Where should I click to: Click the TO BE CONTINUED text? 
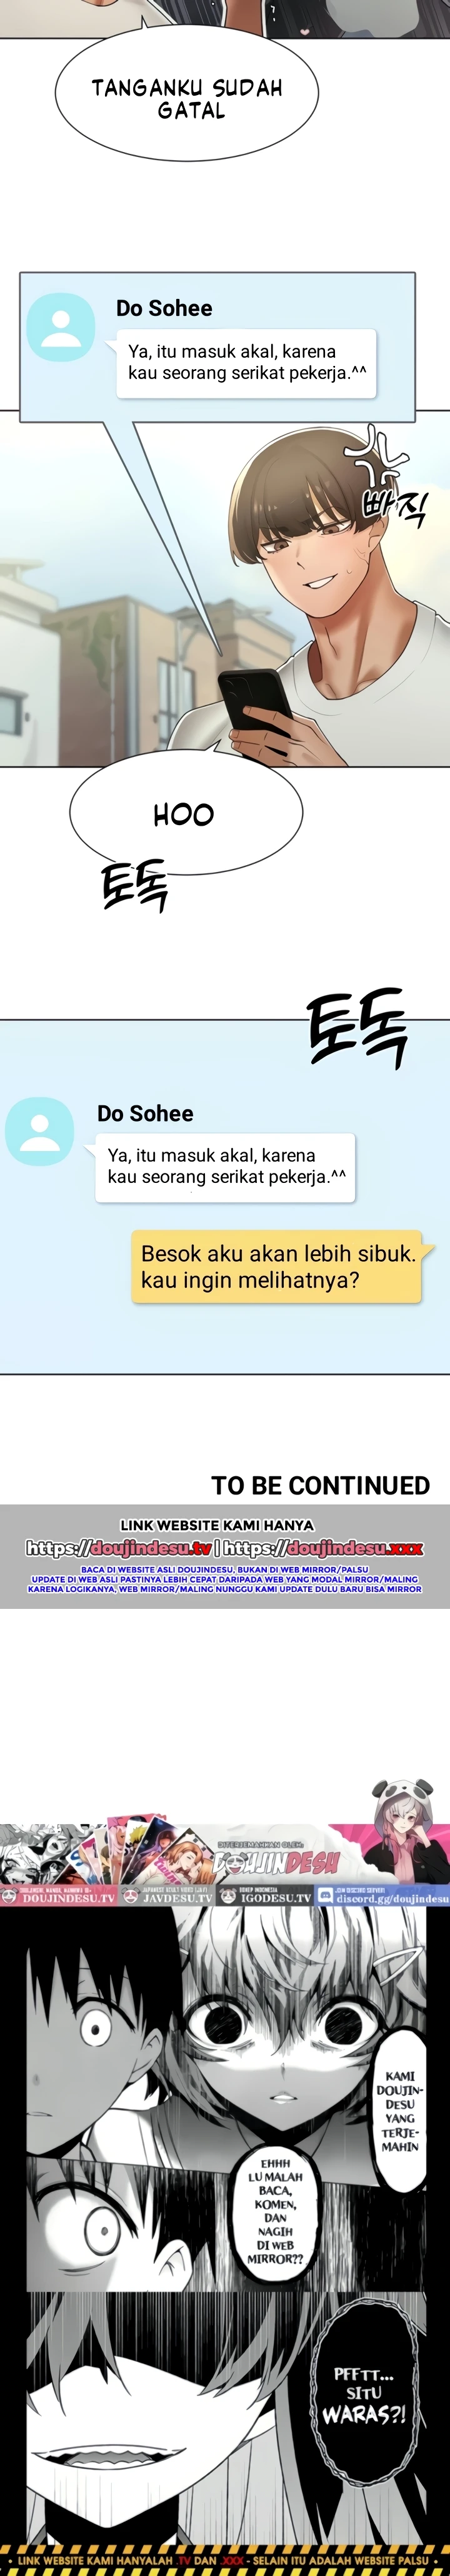[x=320, y=1485]
